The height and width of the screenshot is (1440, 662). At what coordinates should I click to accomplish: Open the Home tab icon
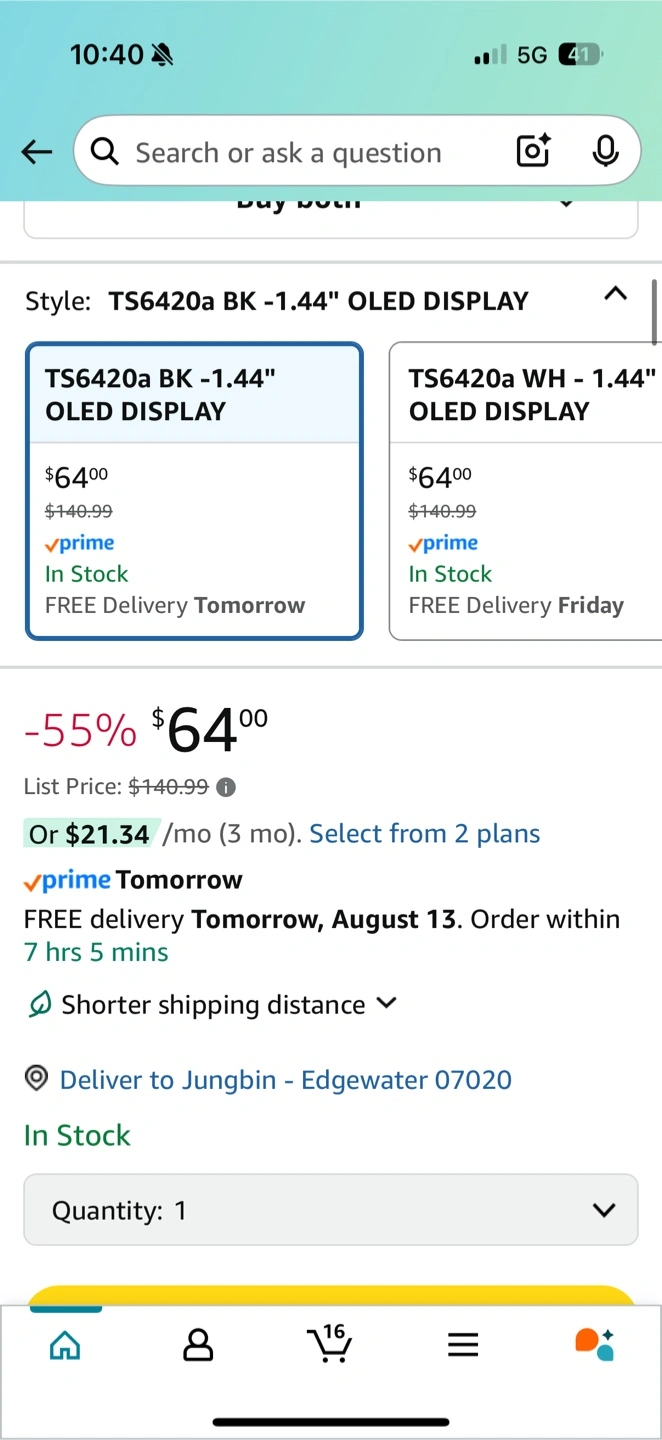(65, 1345)
